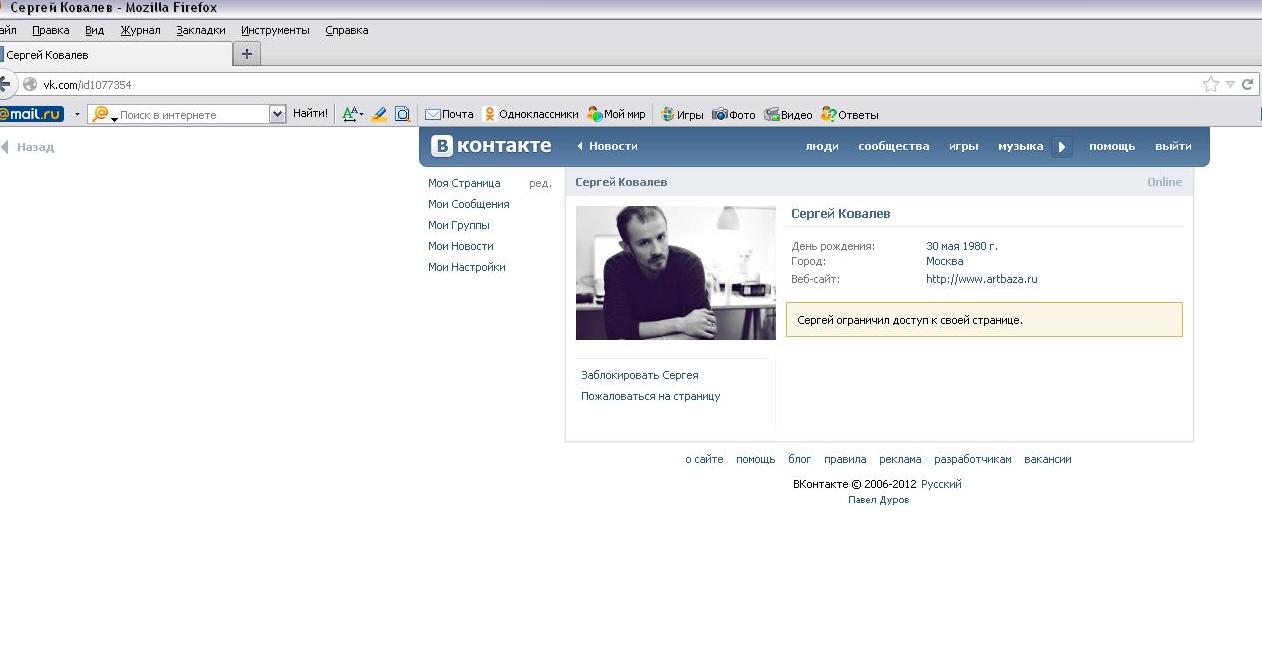Open the Вид menu
Screen dimensions: 1262x656
click(x=94, y=30)
